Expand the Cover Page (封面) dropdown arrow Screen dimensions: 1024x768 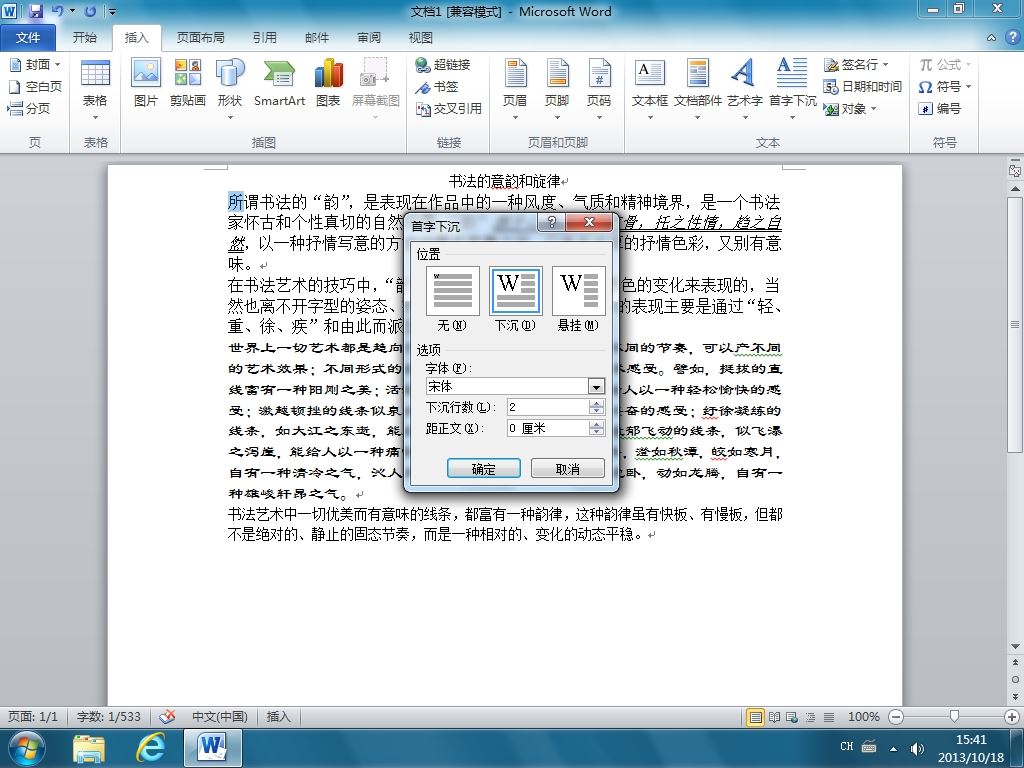(57, 65)
